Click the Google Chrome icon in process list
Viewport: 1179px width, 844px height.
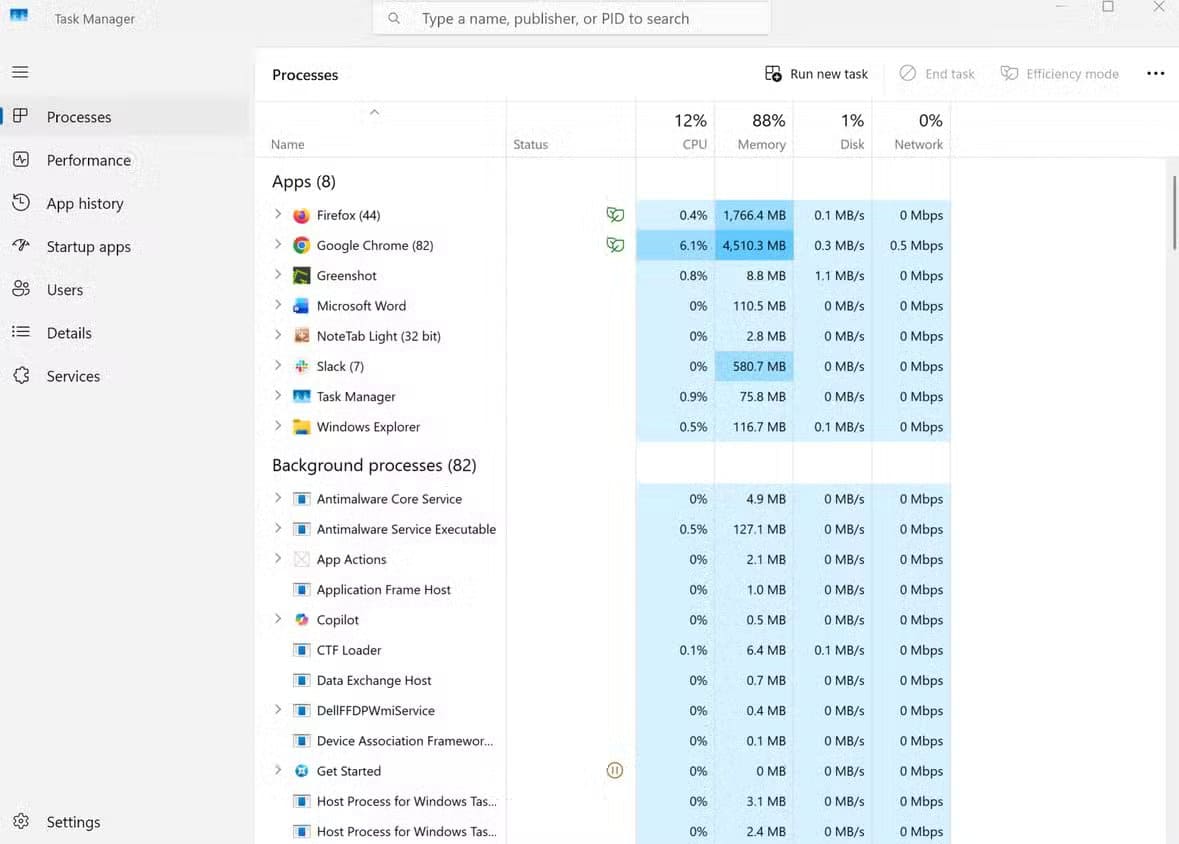pos(301,245)
